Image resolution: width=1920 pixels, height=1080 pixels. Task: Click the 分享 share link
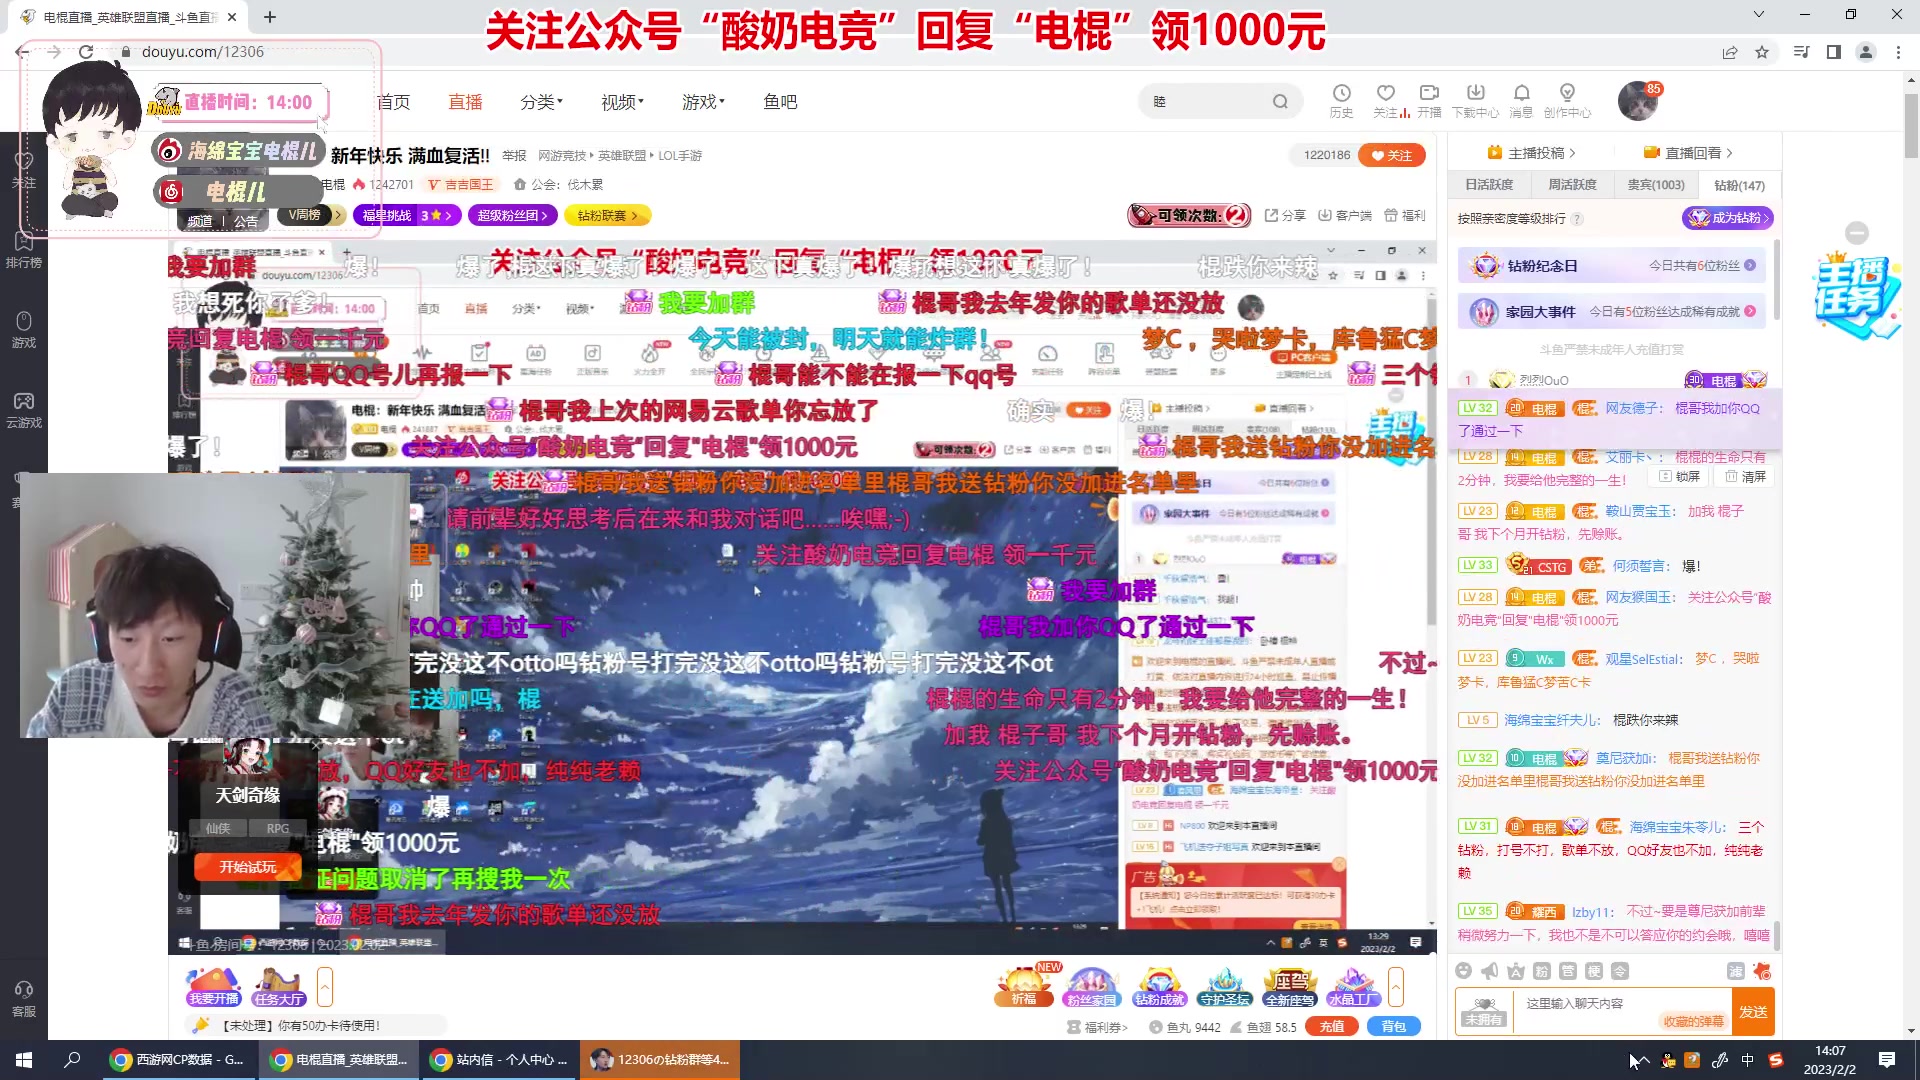[x=1286, y=215]
